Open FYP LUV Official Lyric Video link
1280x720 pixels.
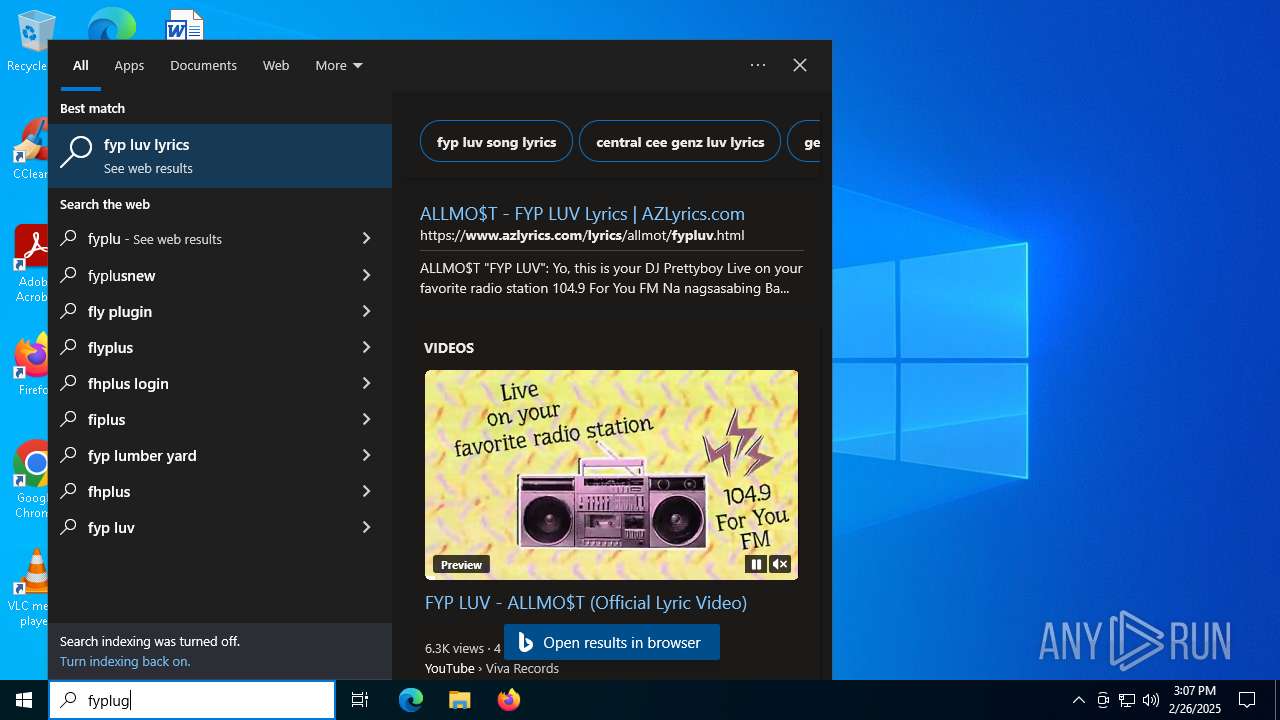pyautogui.click(x=586, y=603)
